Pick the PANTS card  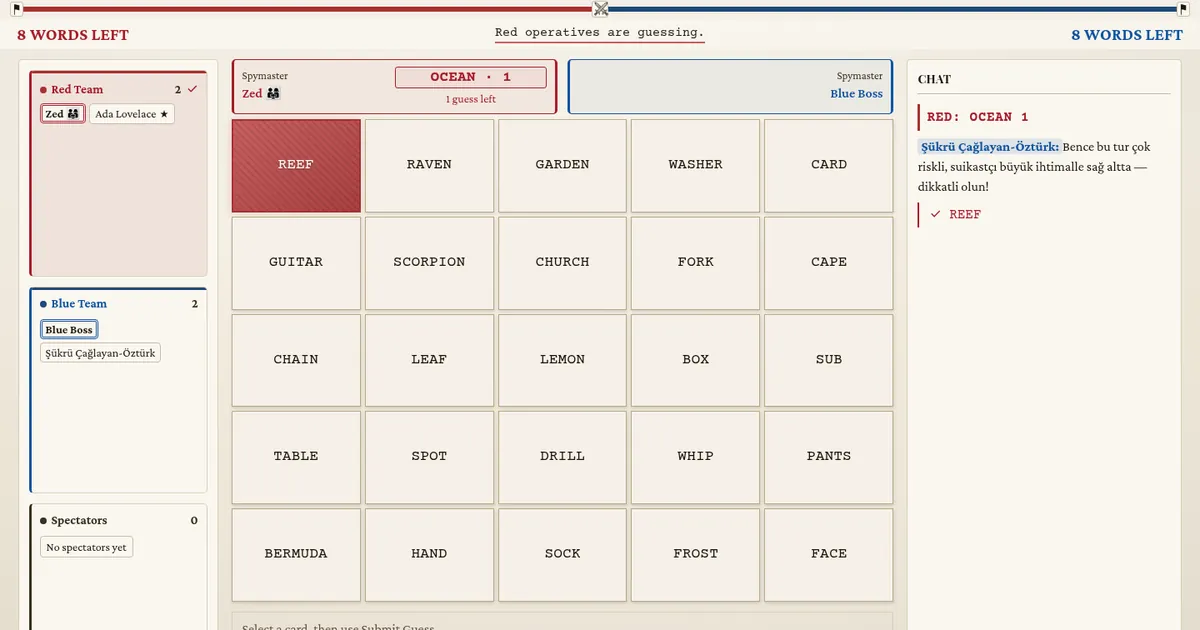828,457
